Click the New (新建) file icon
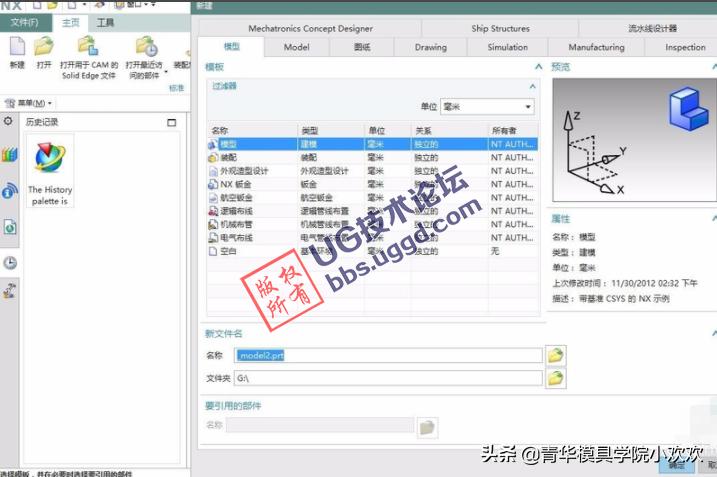 coord(17,47)
